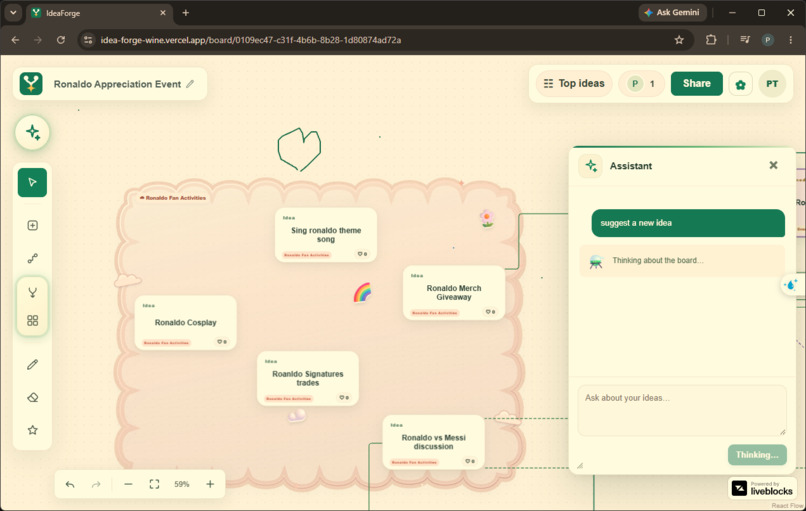Open the IdeaForge logo home
The image size is (806, 511).
tap(31, 84)
